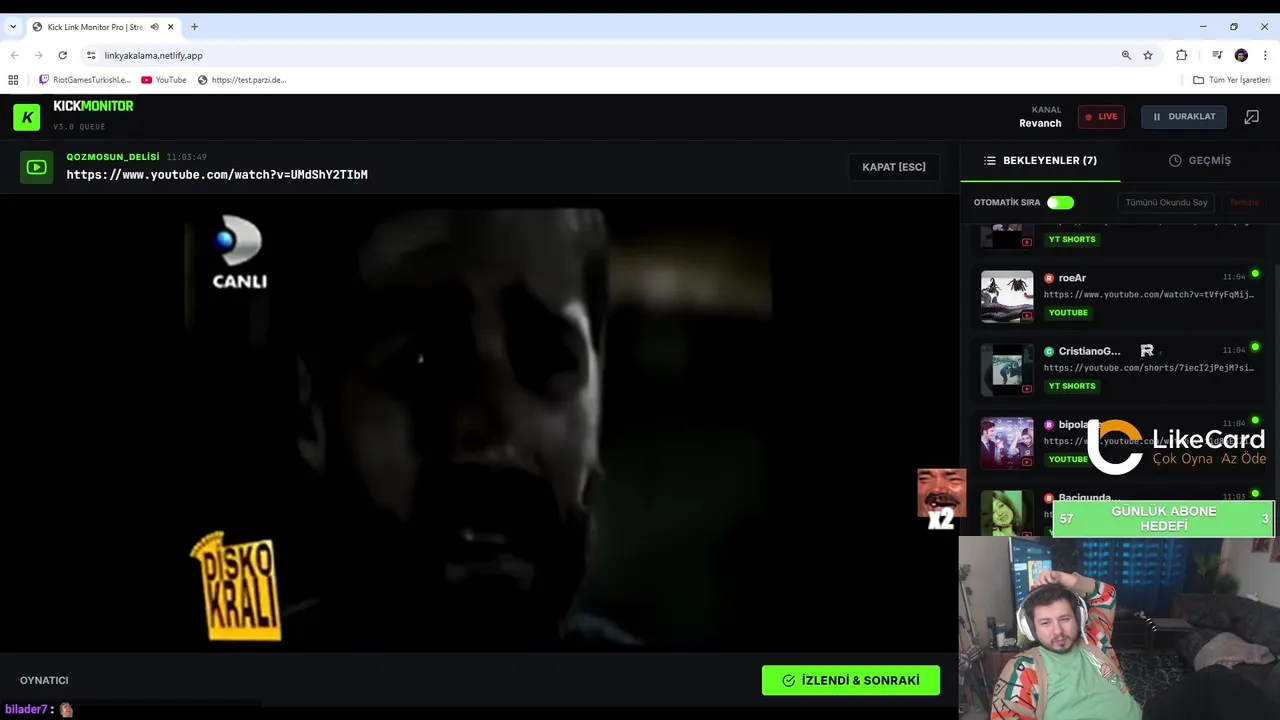Open the pop-out window icon
The image size is (1280, 720).
click(x=1251, y=117)
